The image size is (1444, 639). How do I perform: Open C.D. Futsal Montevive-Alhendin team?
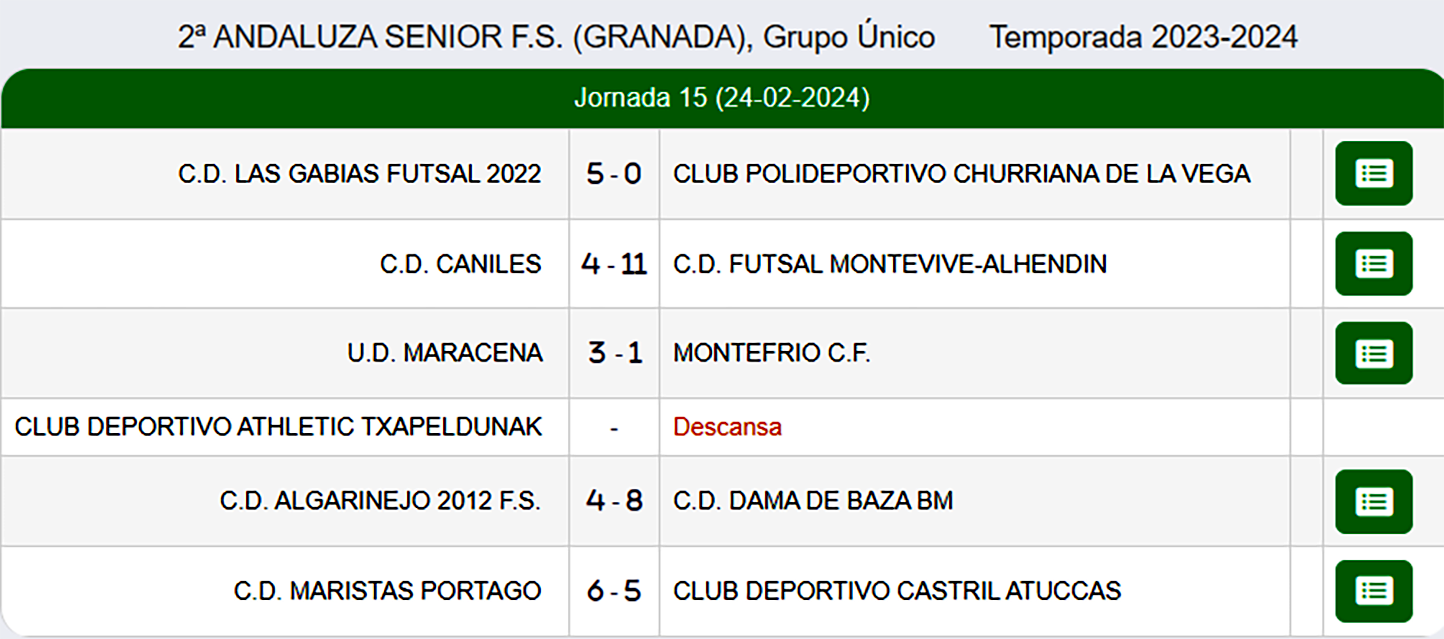pos(890,264)
